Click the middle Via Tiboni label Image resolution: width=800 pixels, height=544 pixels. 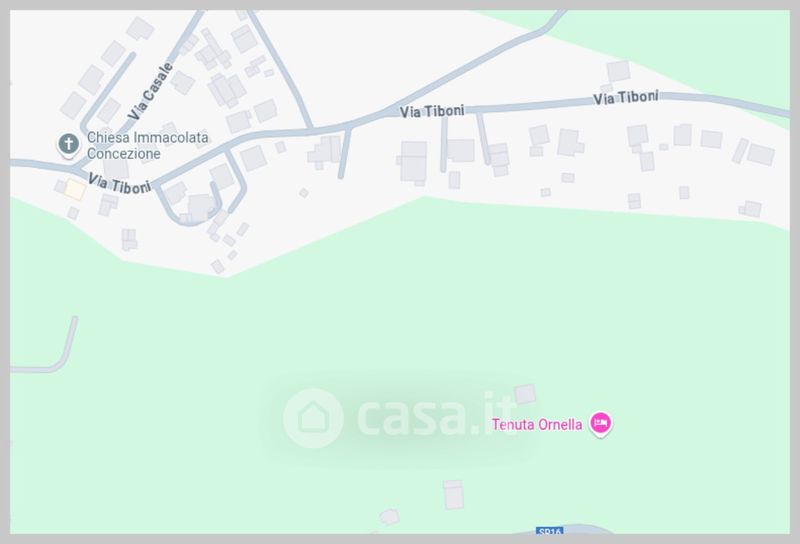coord(432,111)
